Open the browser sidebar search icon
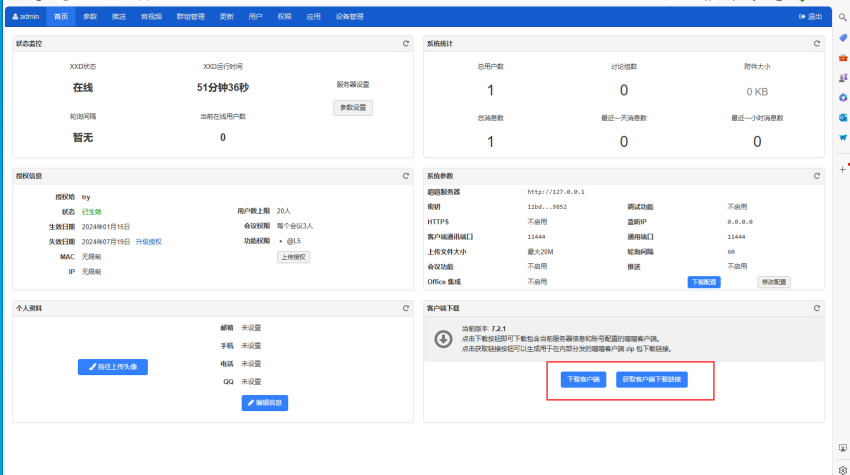Viewport: 850px width, 475px height. 843,18
